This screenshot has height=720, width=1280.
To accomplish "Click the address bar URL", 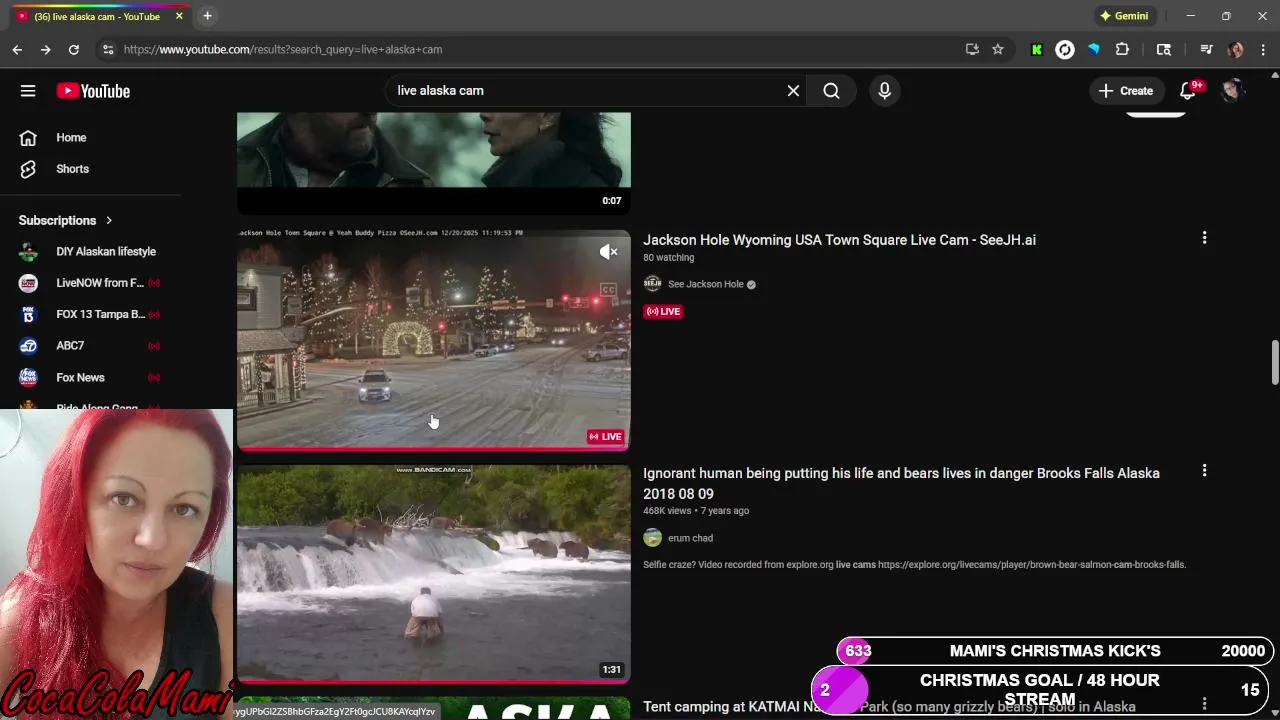I will 283,49.
